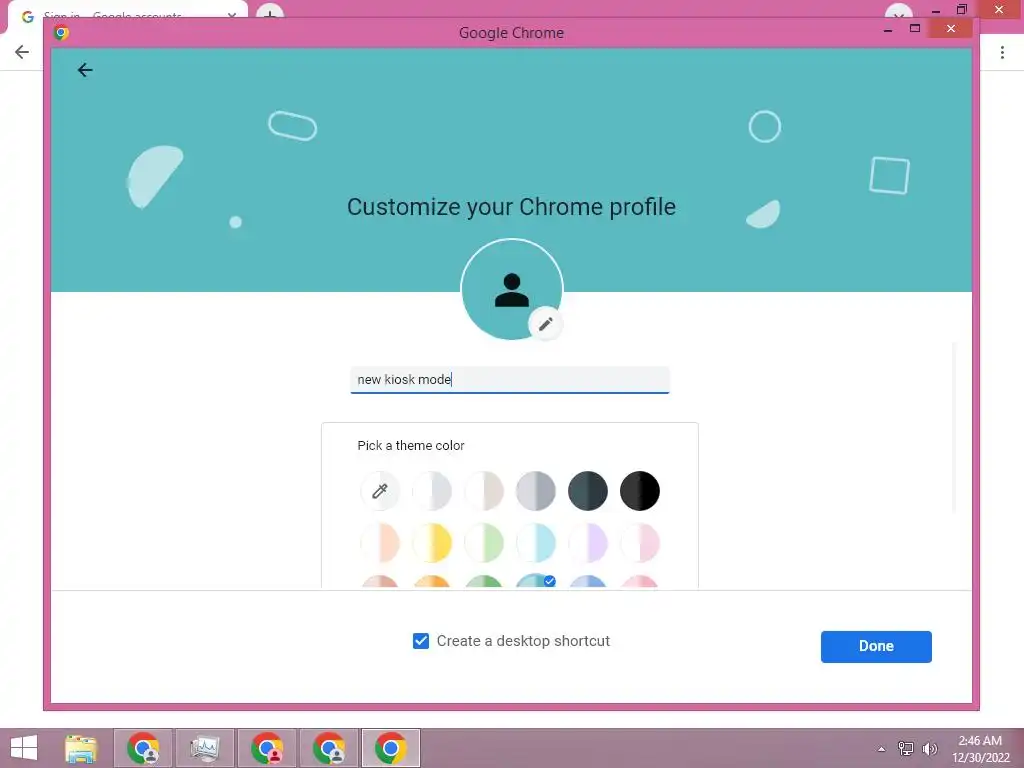Select the warm beige theme color
Viewport: 1024px width, 768px height.
484,490
